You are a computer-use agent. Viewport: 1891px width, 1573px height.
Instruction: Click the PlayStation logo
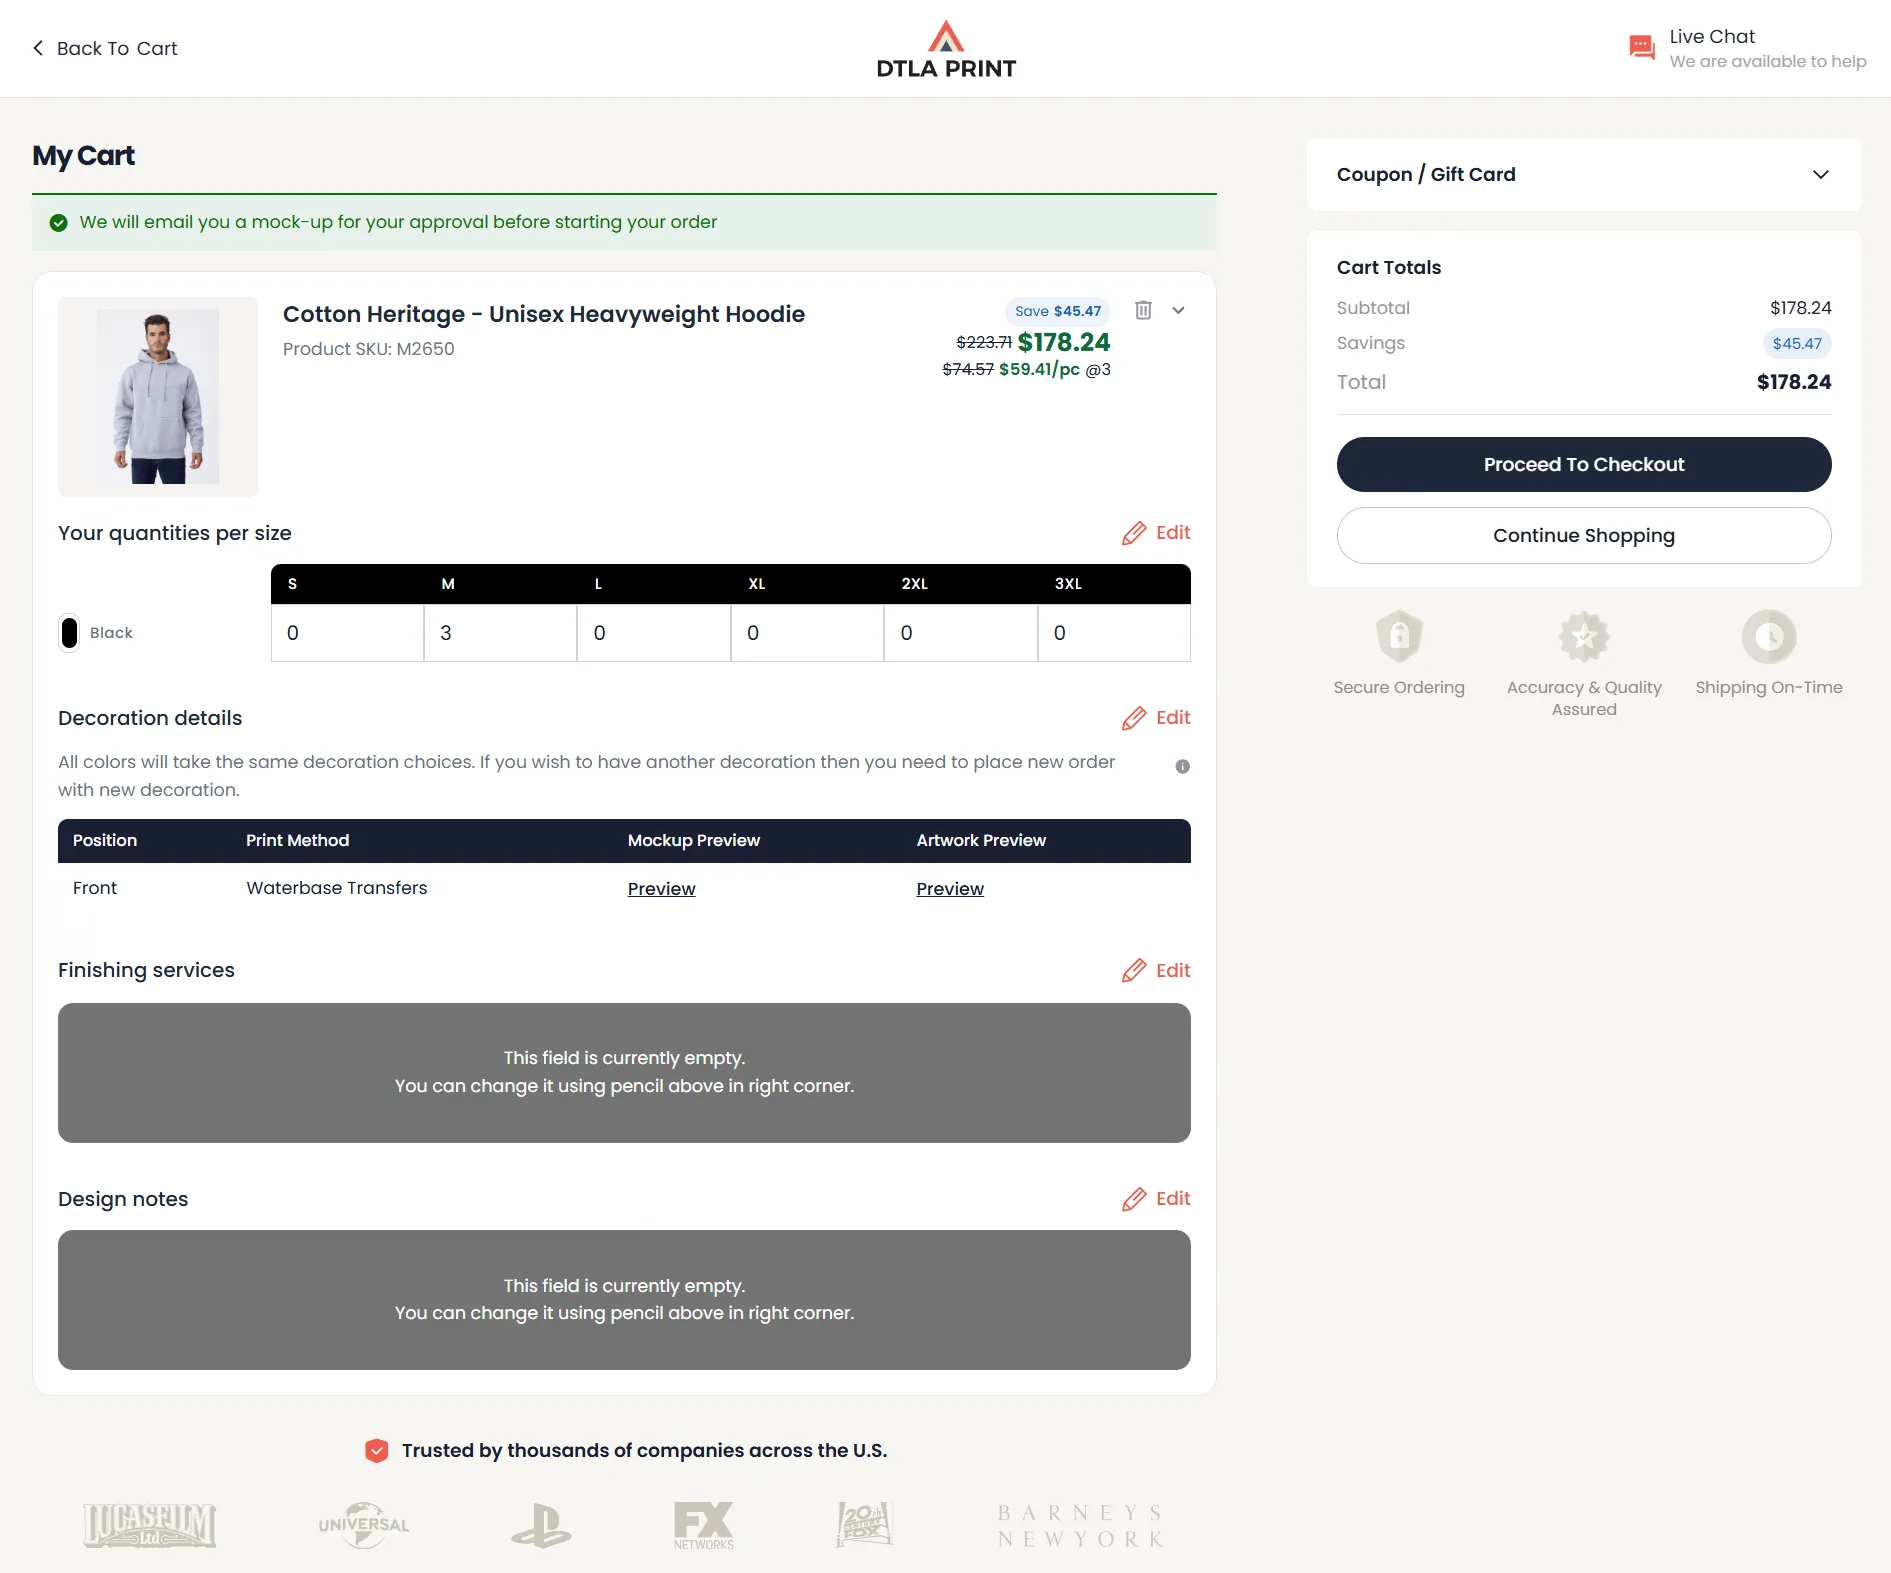point(541,1526)
